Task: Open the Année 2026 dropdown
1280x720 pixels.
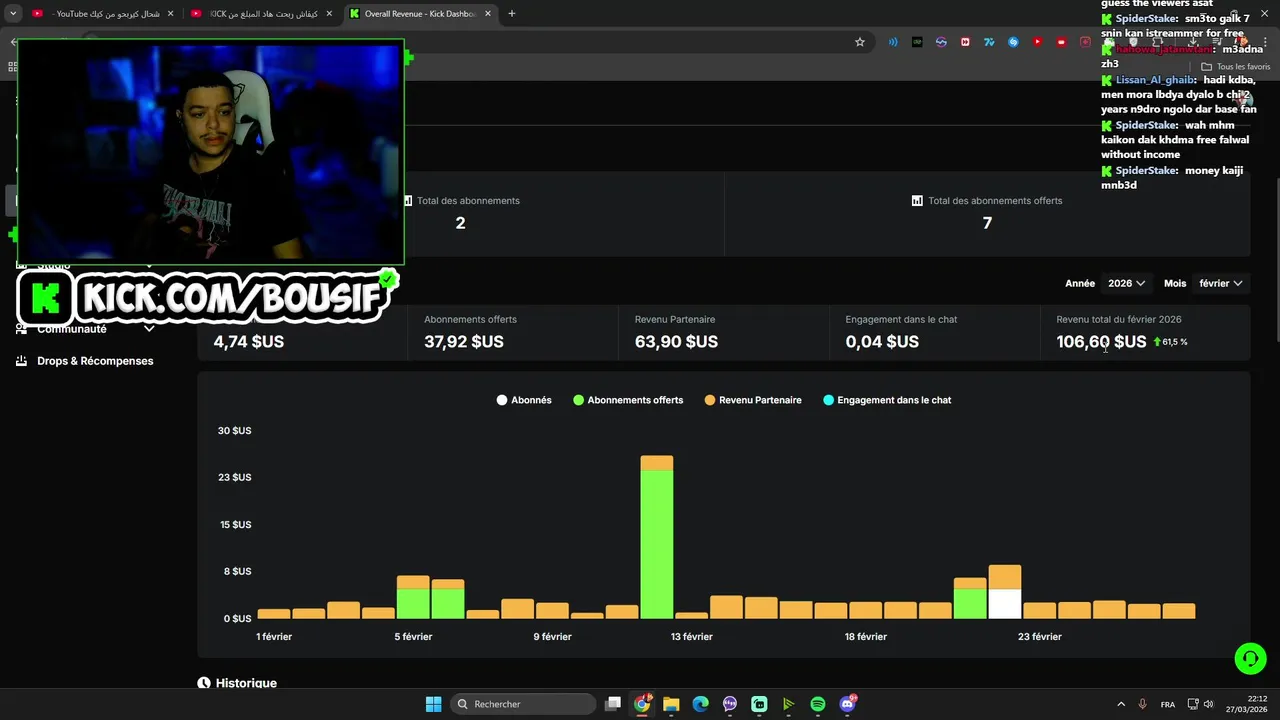Action: point(1126,283)
